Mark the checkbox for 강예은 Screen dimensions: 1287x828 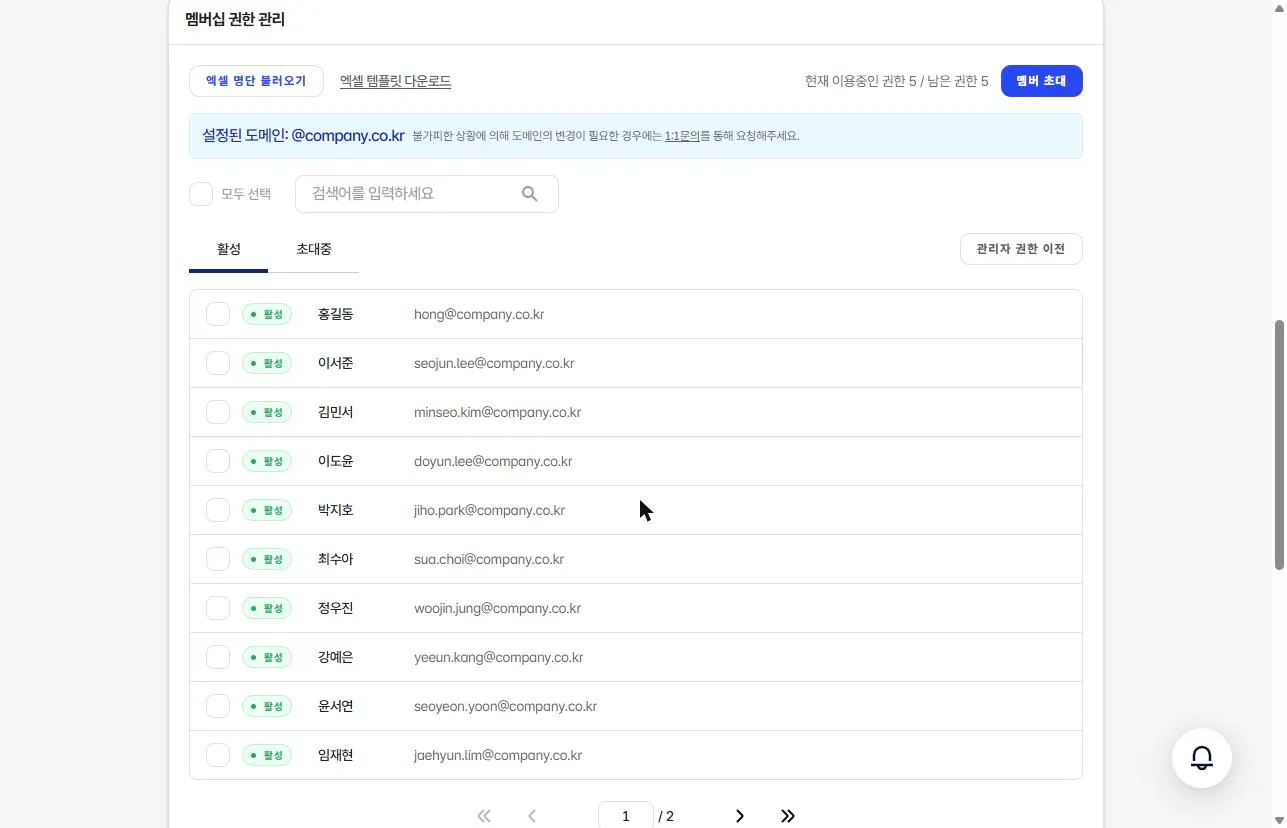point(218,657)
